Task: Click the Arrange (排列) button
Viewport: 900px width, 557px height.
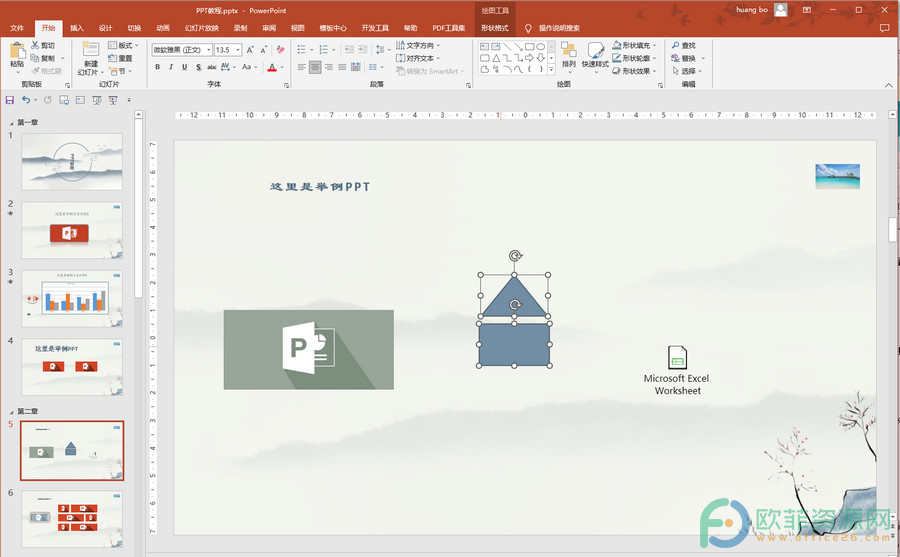Action: click(x=569, y=55)
